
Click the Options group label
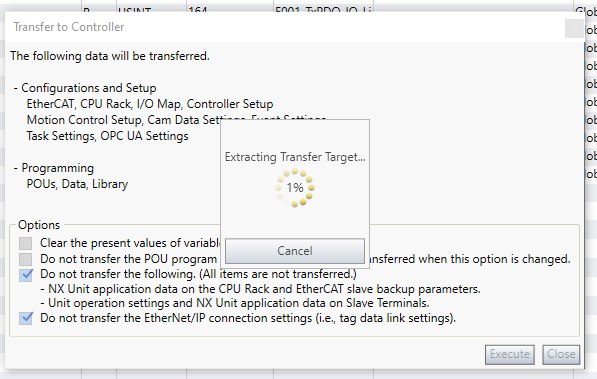(39, 225)
